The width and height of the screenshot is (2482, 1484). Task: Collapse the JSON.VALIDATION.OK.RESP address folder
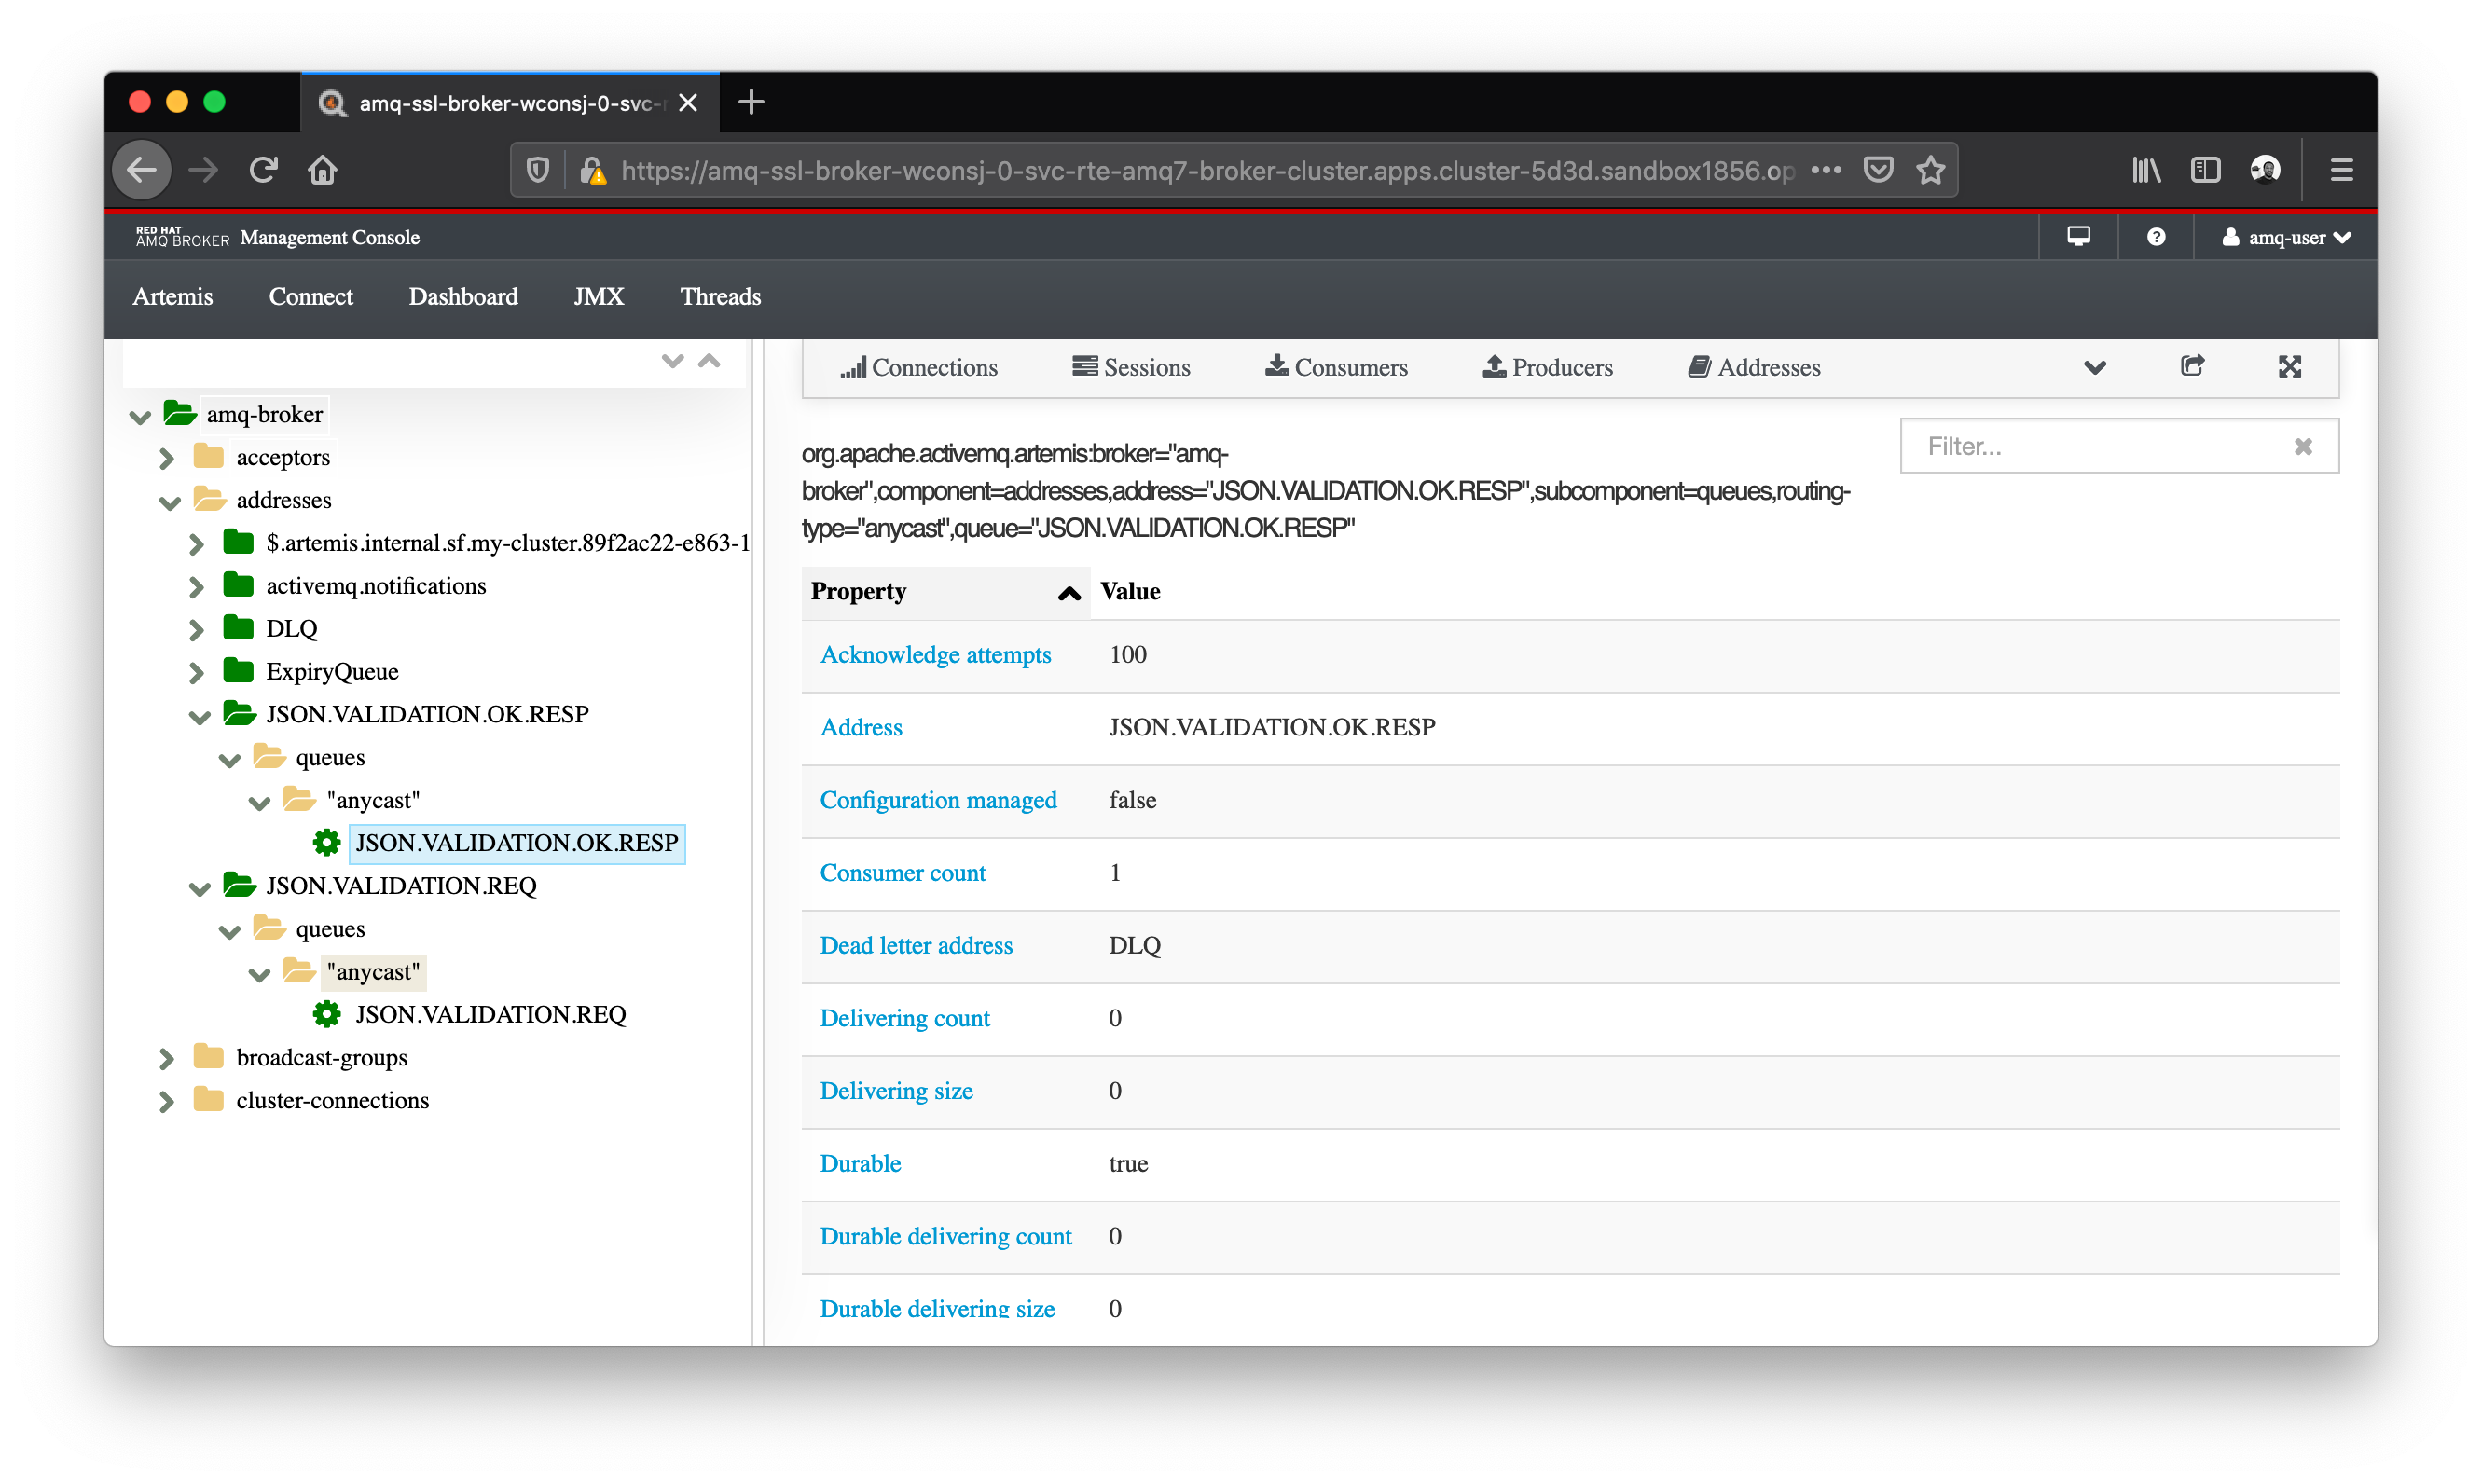click(x=200, y=717)
